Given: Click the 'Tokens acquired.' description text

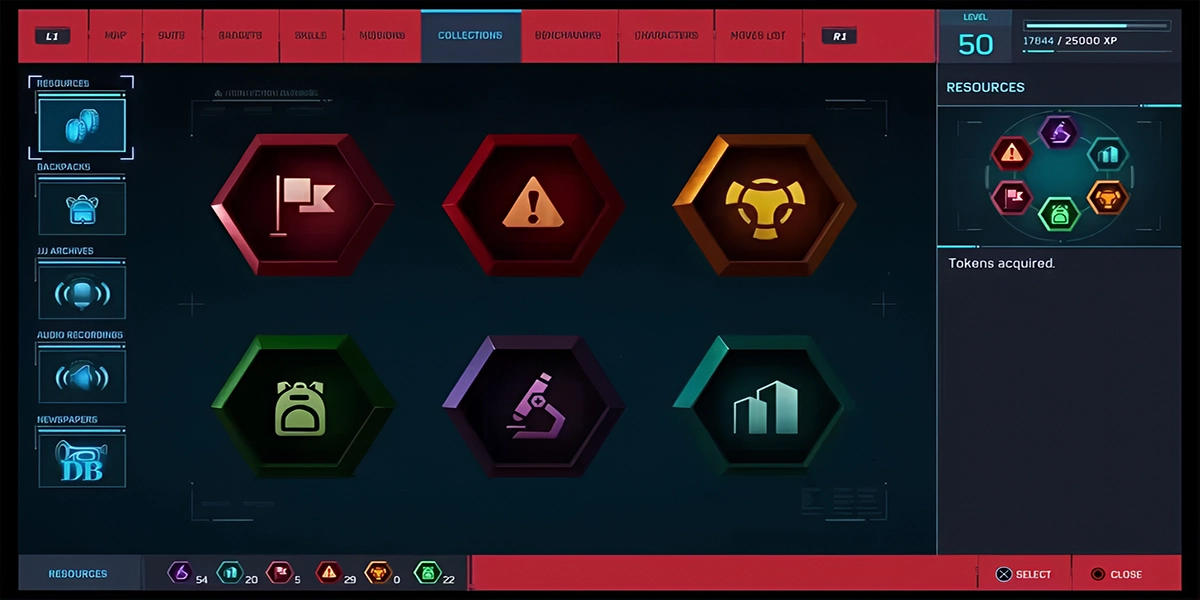Looking at the screenshot, I should tap(1002, 264).
